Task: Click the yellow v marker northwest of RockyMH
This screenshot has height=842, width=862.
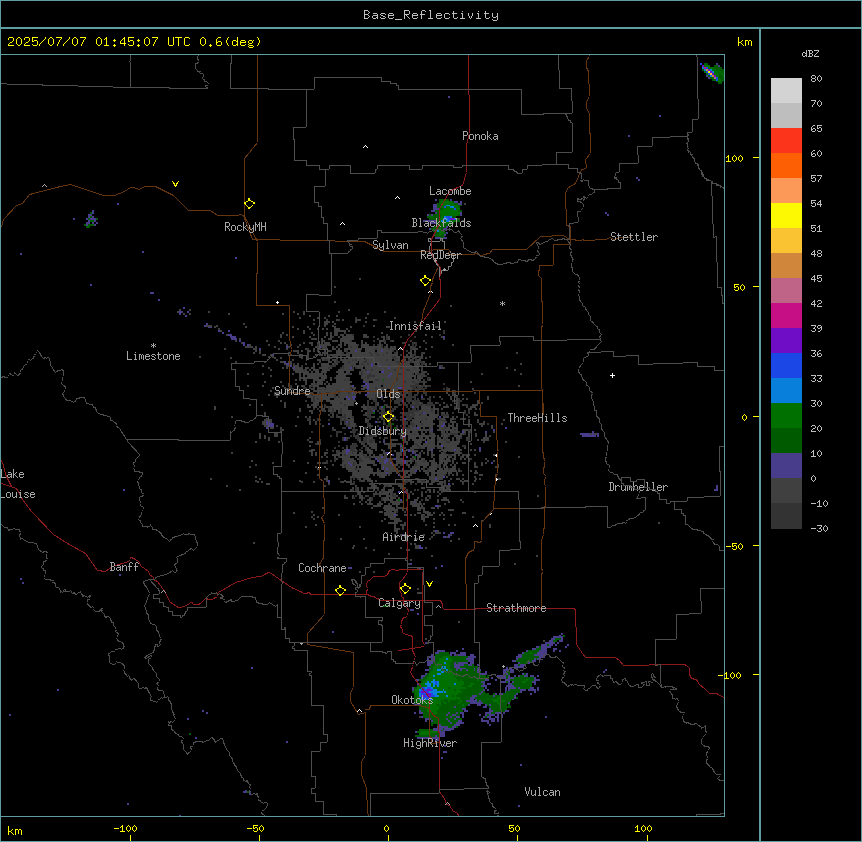Action: click(175, 184)
